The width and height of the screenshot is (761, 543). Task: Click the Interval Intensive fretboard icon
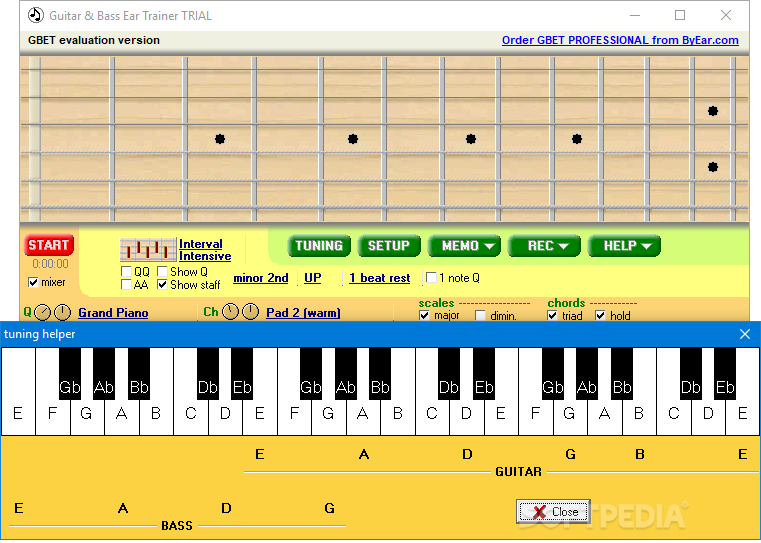coord(148,249)
